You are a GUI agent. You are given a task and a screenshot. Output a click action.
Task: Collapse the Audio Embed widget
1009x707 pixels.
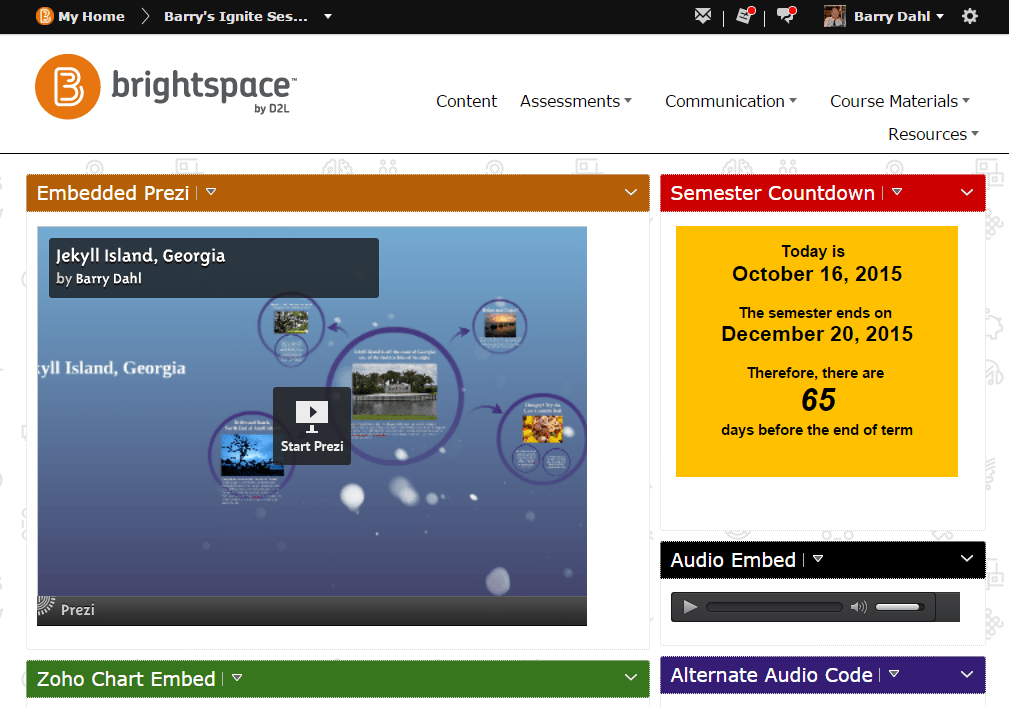966,559
